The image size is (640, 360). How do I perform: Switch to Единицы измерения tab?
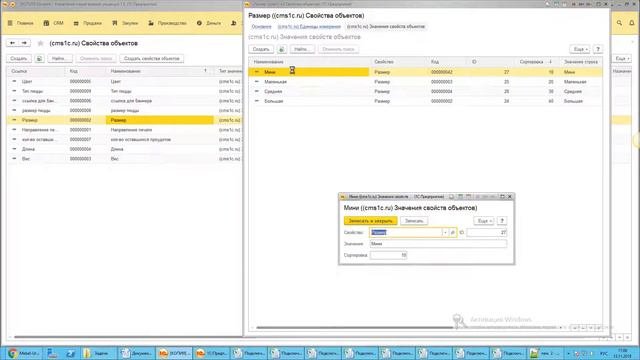tap(309, 27)
